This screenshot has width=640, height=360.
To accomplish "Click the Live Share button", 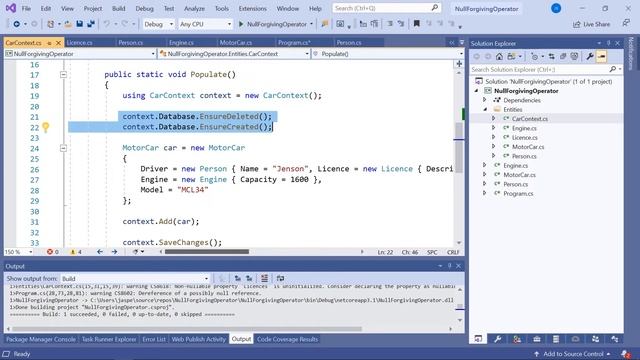I will tap(591, 24).
